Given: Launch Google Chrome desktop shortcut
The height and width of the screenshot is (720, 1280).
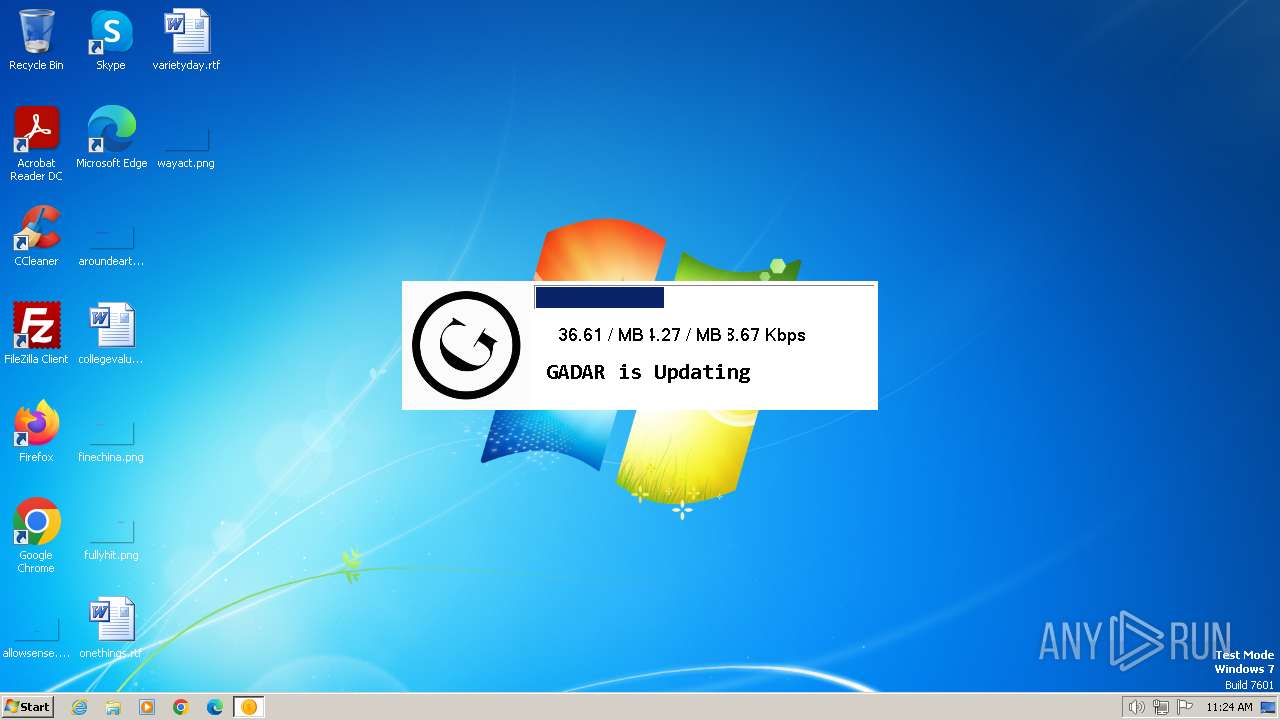Looking at the screenshot, I should point(36,536).
